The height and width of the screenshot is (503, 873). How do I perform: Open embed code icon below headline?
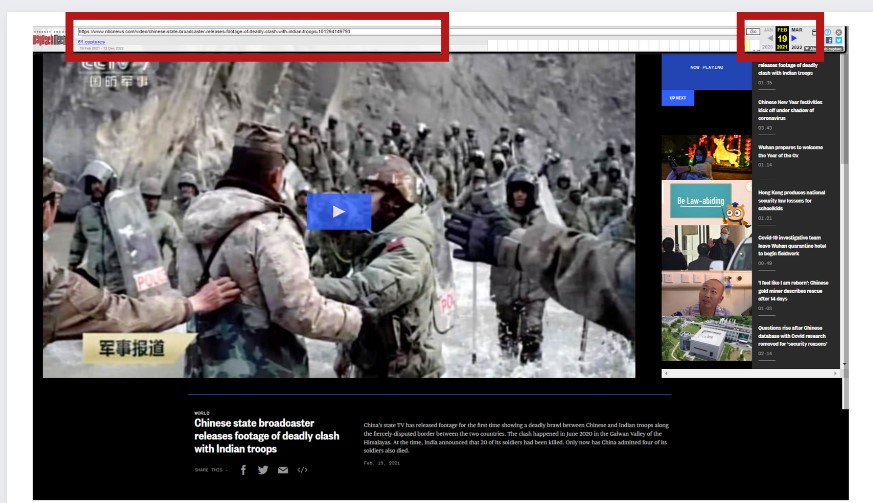click(302, 469)
